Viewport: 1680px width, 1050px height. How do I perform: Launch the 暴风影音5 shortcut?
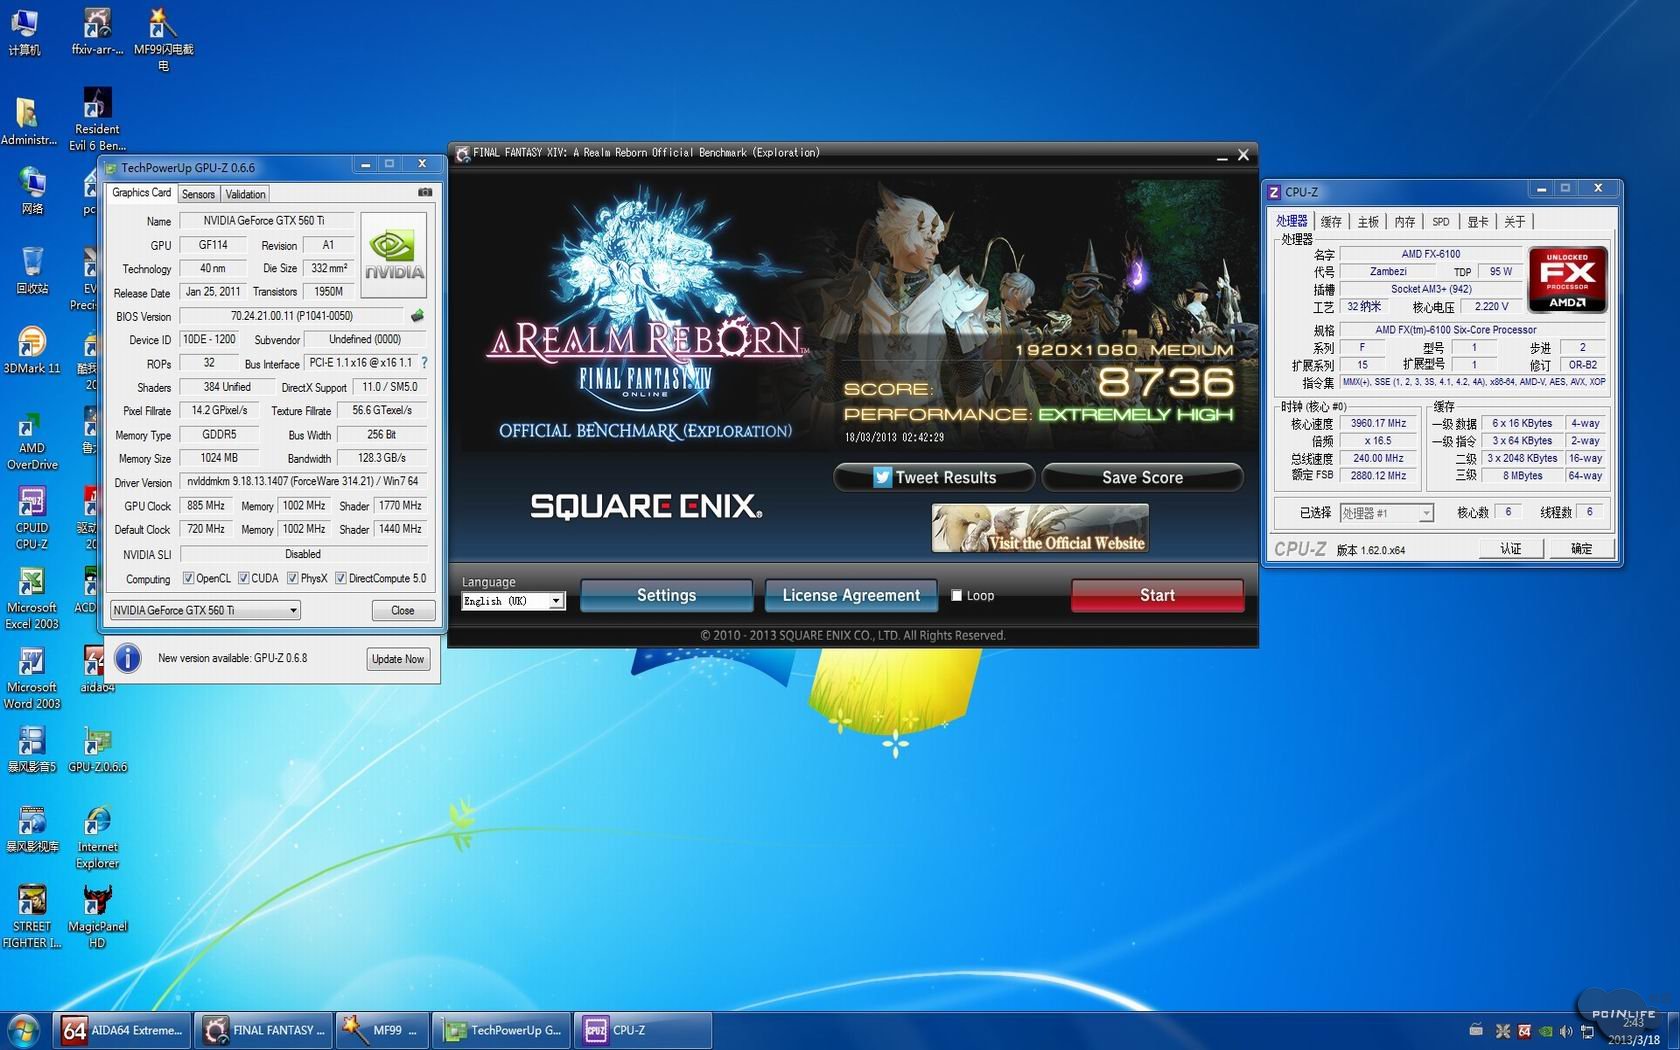click(32, 750)
